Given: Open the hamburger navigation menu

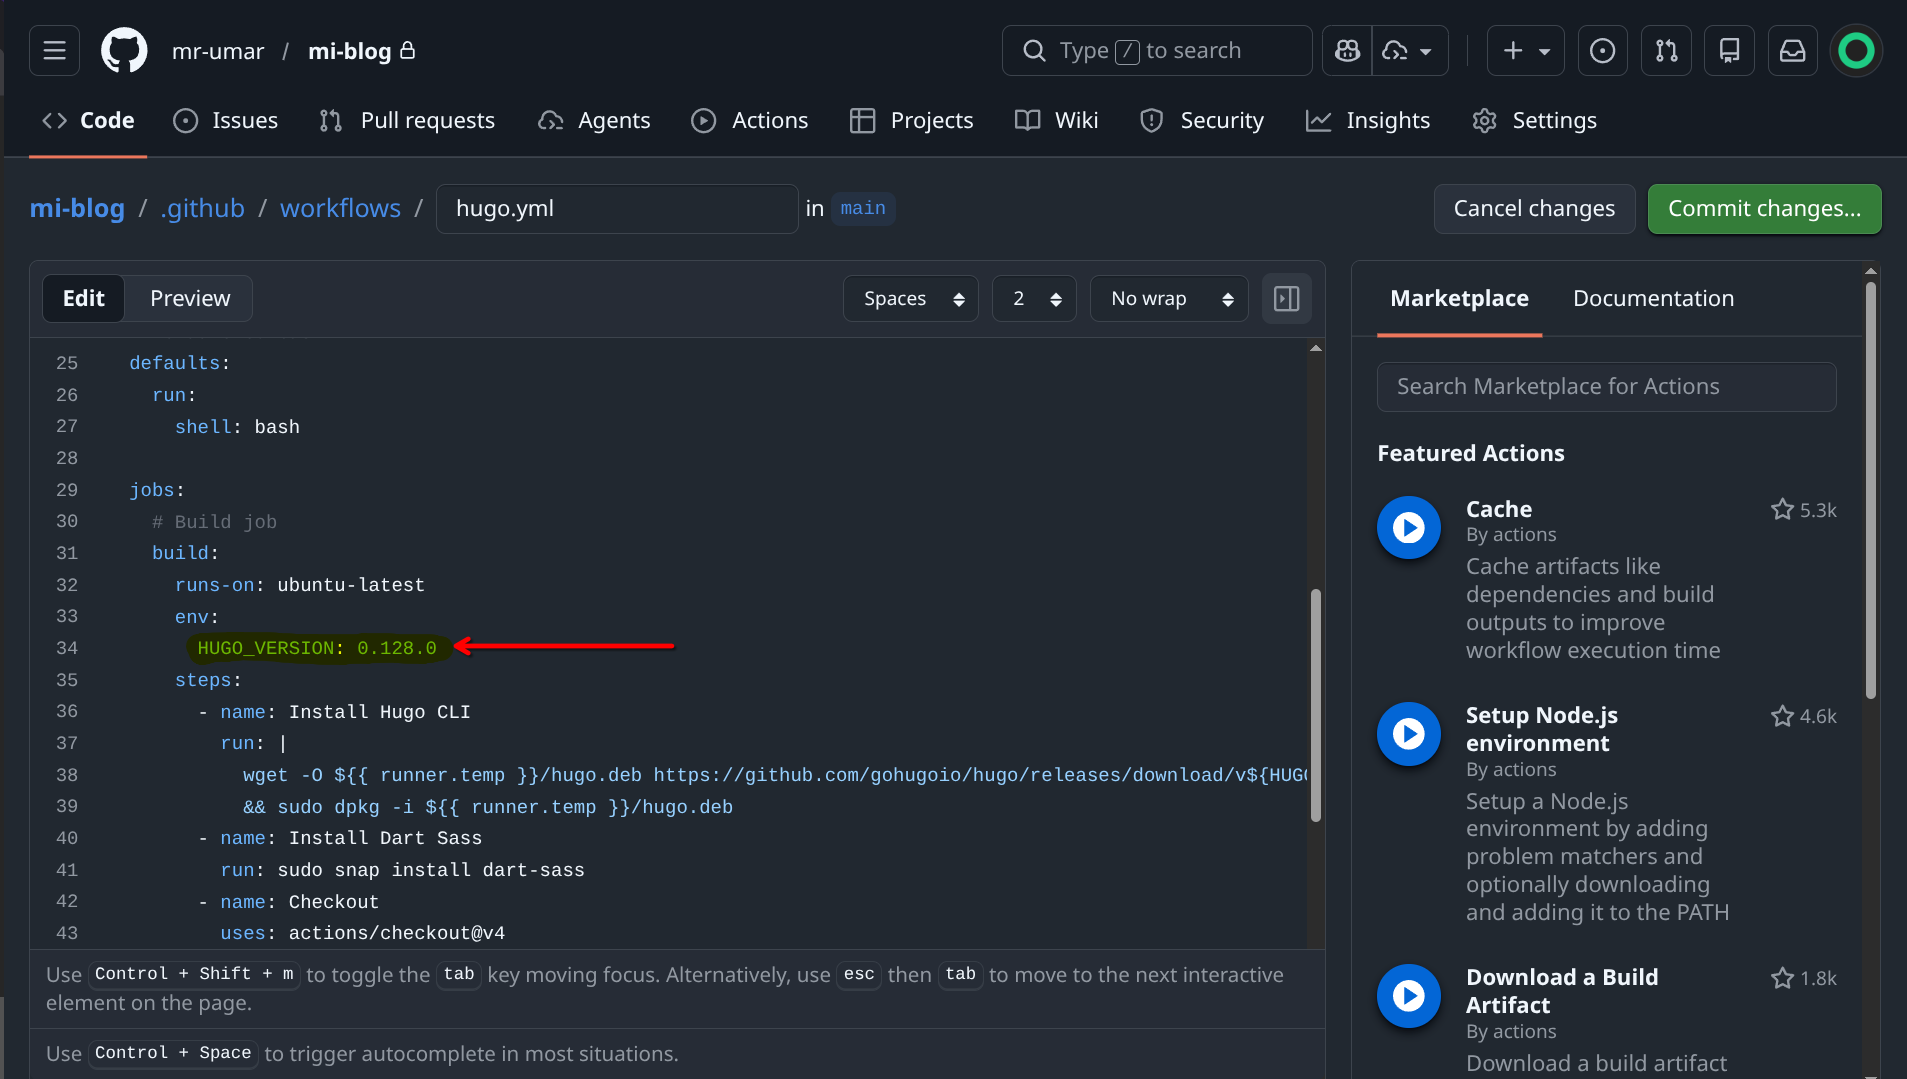Looking at the screenshot, I should click(x=54, y=51).
